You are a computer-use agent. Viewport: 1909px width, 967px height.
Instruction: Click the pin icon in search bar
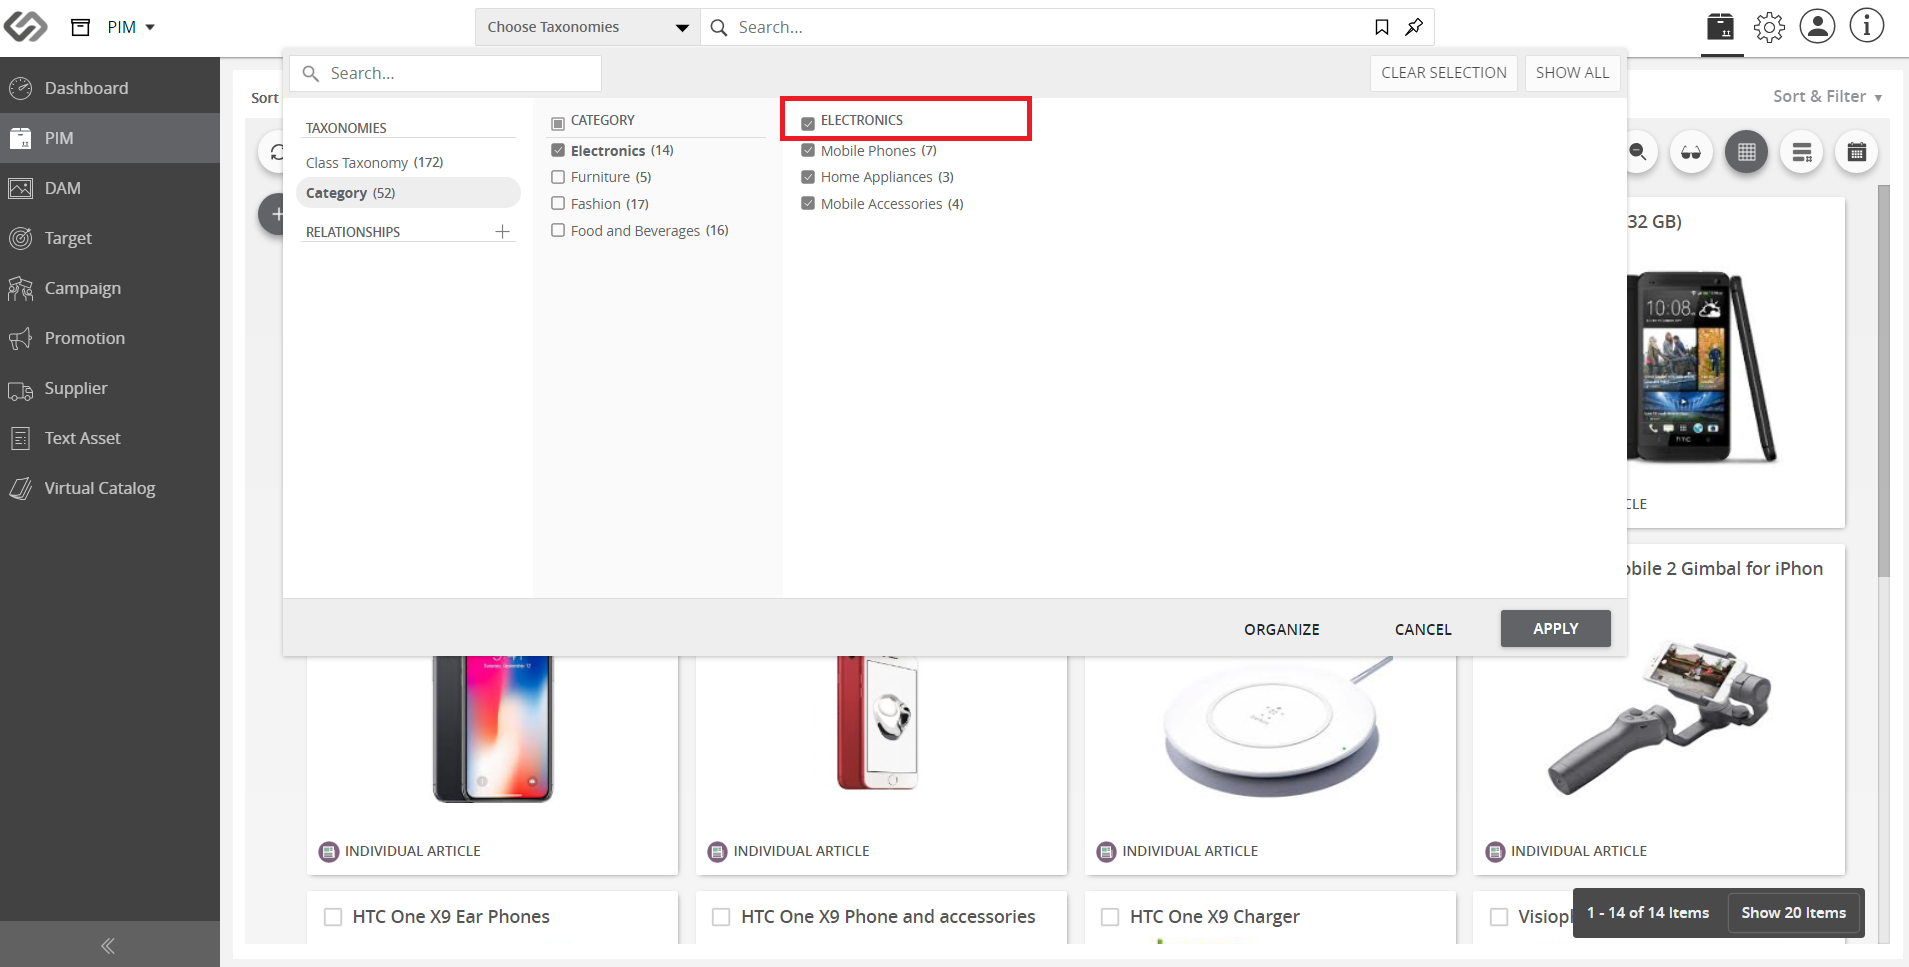(1414, 27)
